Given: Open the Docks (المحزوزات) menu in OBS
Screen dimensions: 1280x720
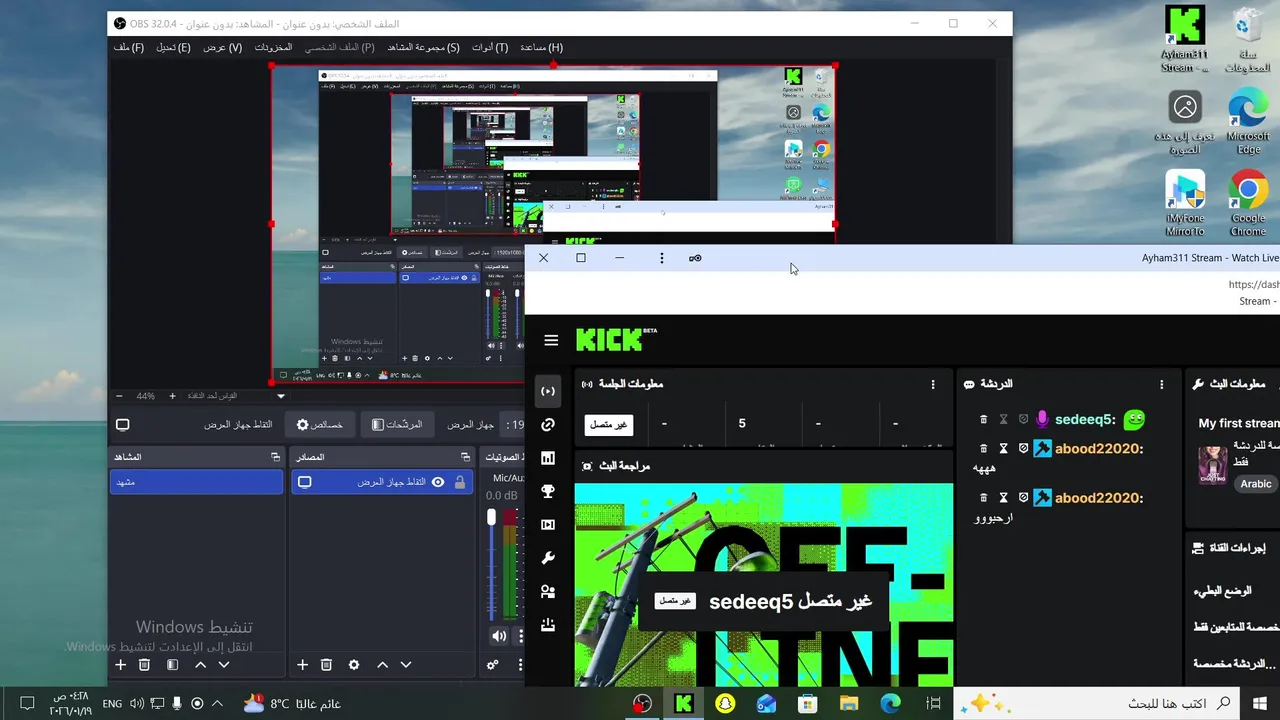Looking at the screenshot, I should 273,47.
